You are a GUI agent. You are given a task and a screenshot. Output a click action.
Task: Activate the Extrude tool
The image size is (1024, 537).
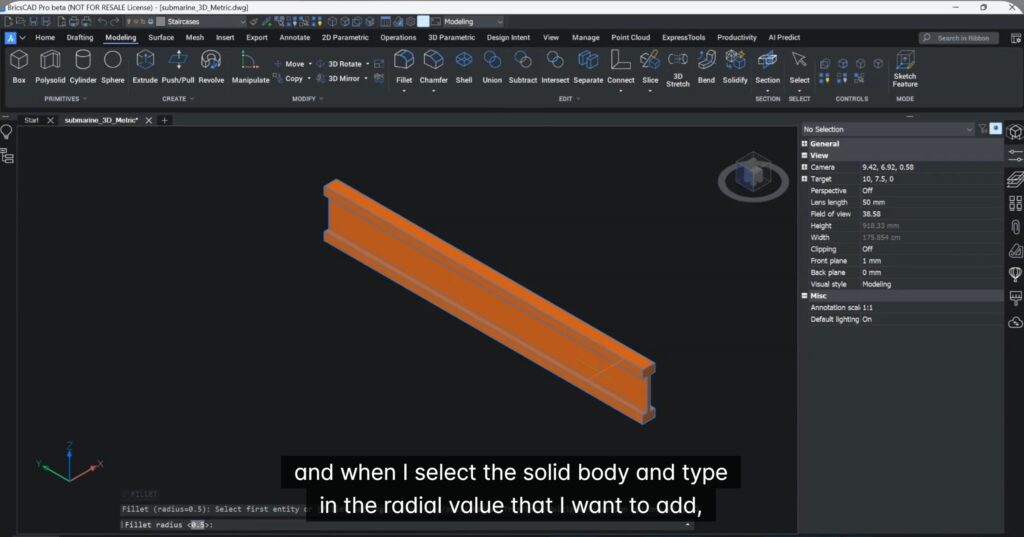[145, 67]
